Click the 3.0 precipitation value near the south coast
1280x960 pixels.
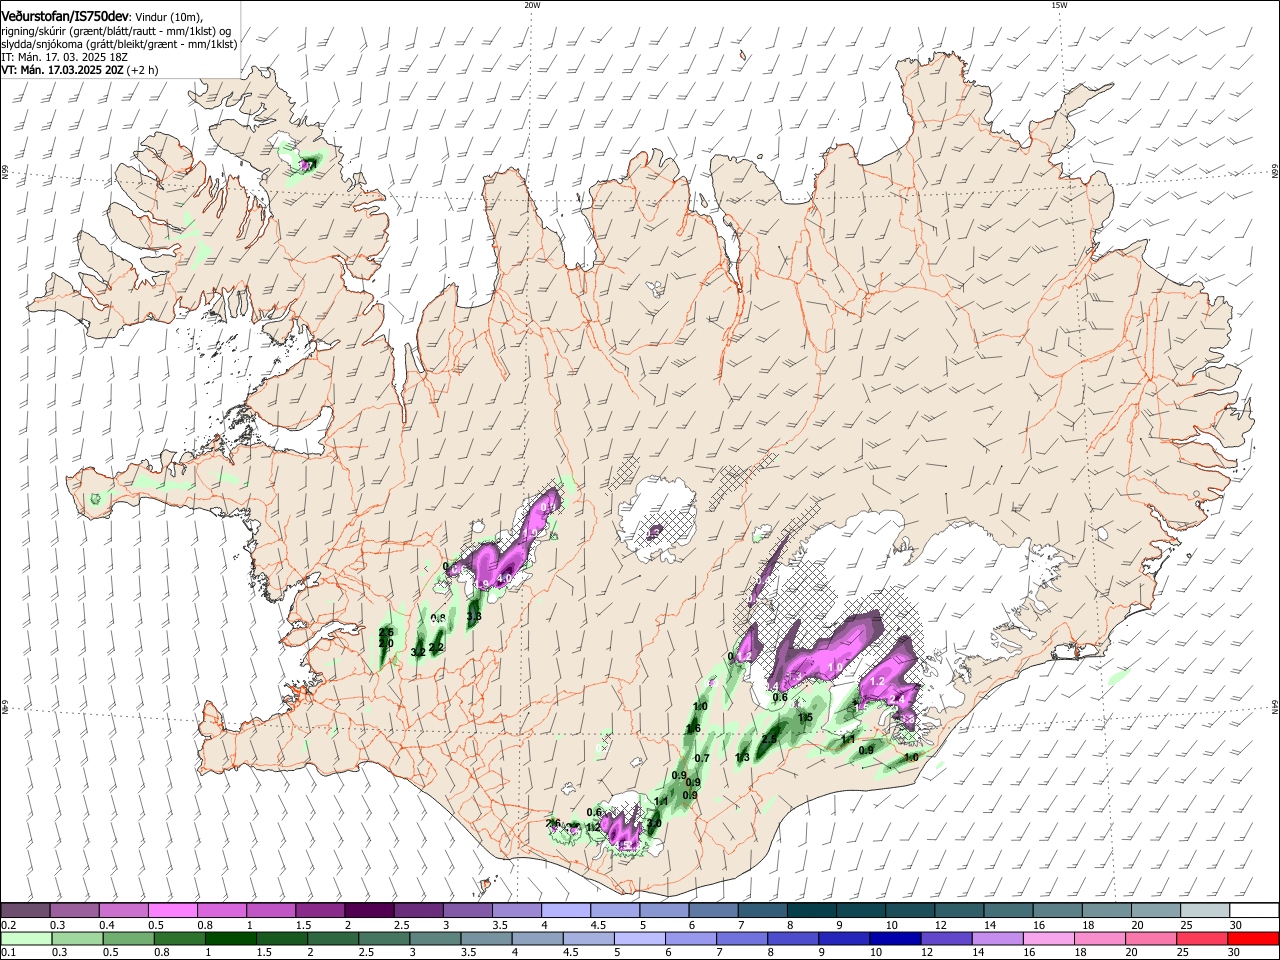[x=654, y=823]
